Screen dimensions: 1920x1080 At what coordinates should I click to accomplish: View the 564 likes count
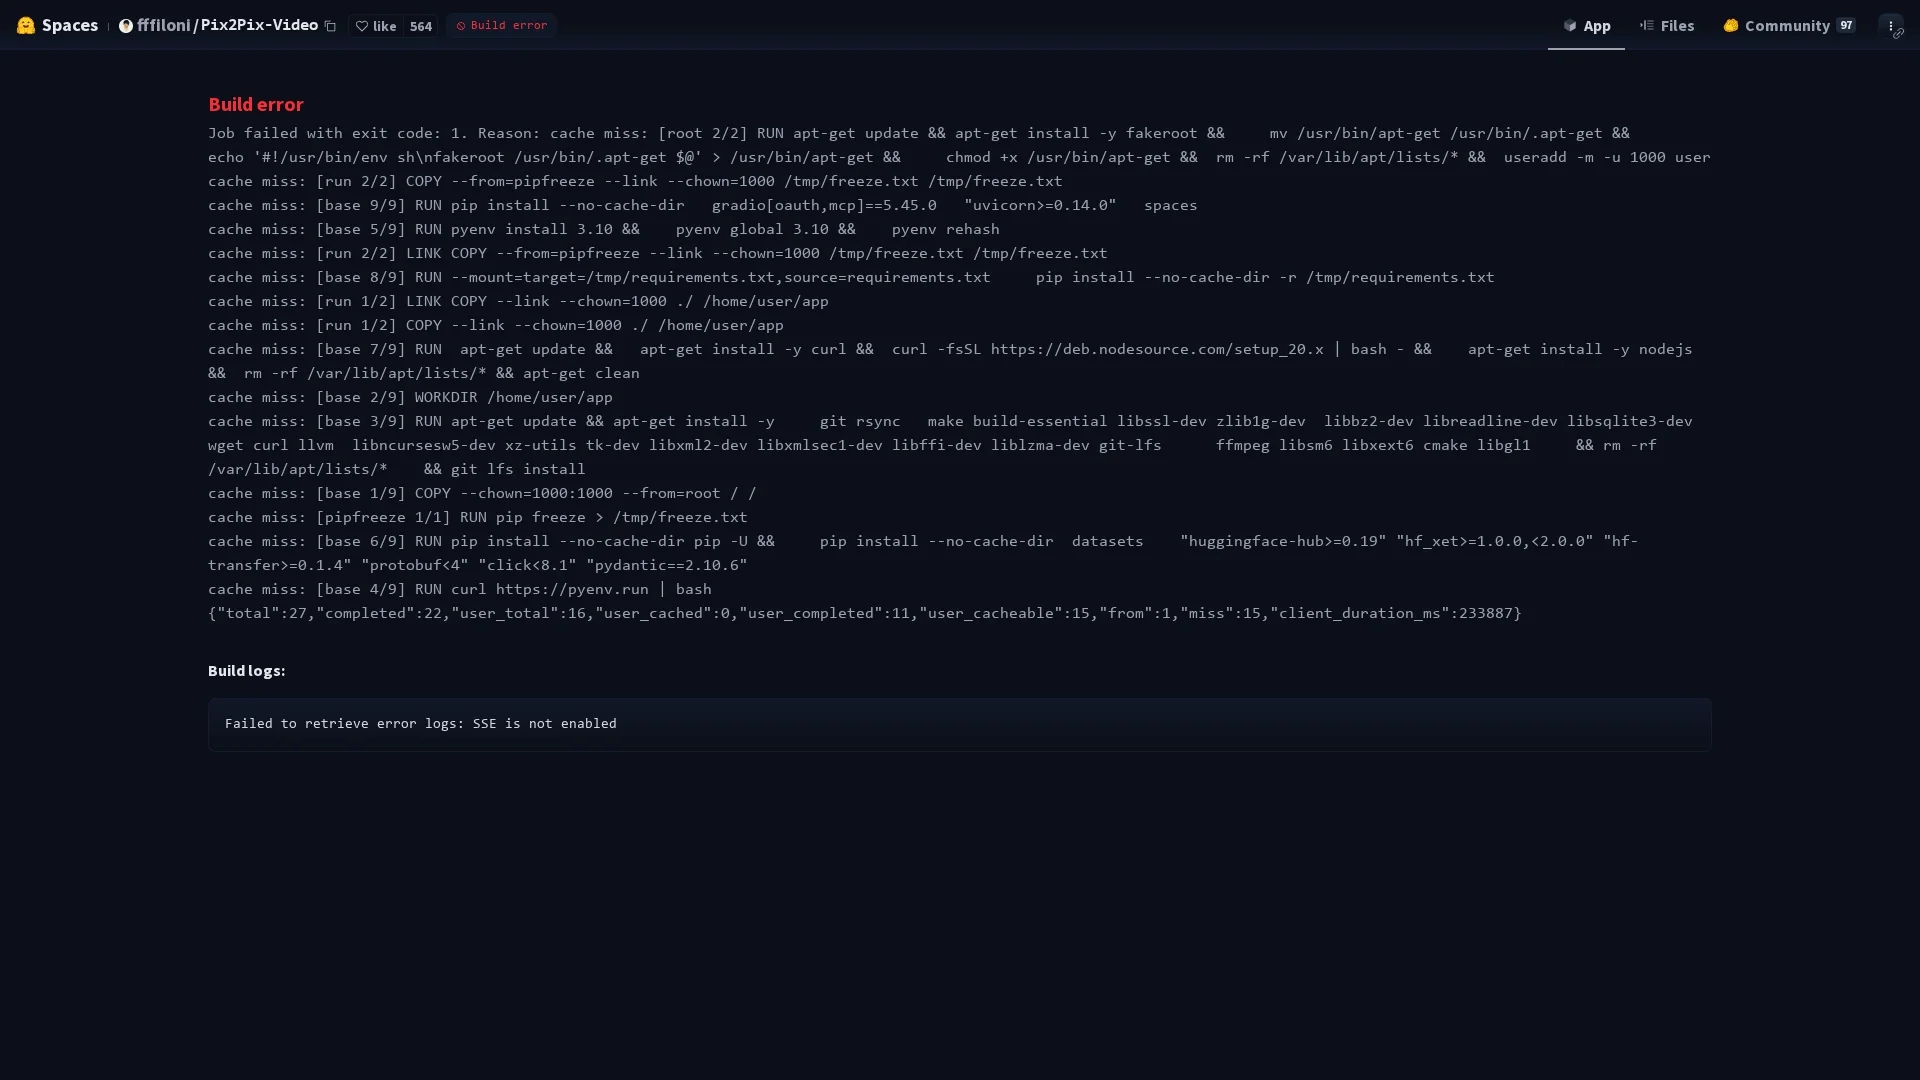point(421,26)
